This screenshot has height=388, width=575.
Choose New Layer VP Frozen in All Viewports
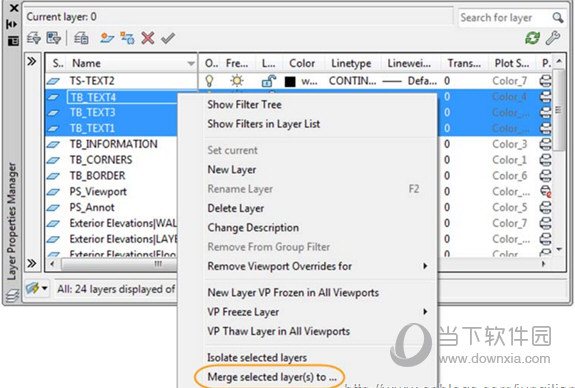click(x=293, y=293)
